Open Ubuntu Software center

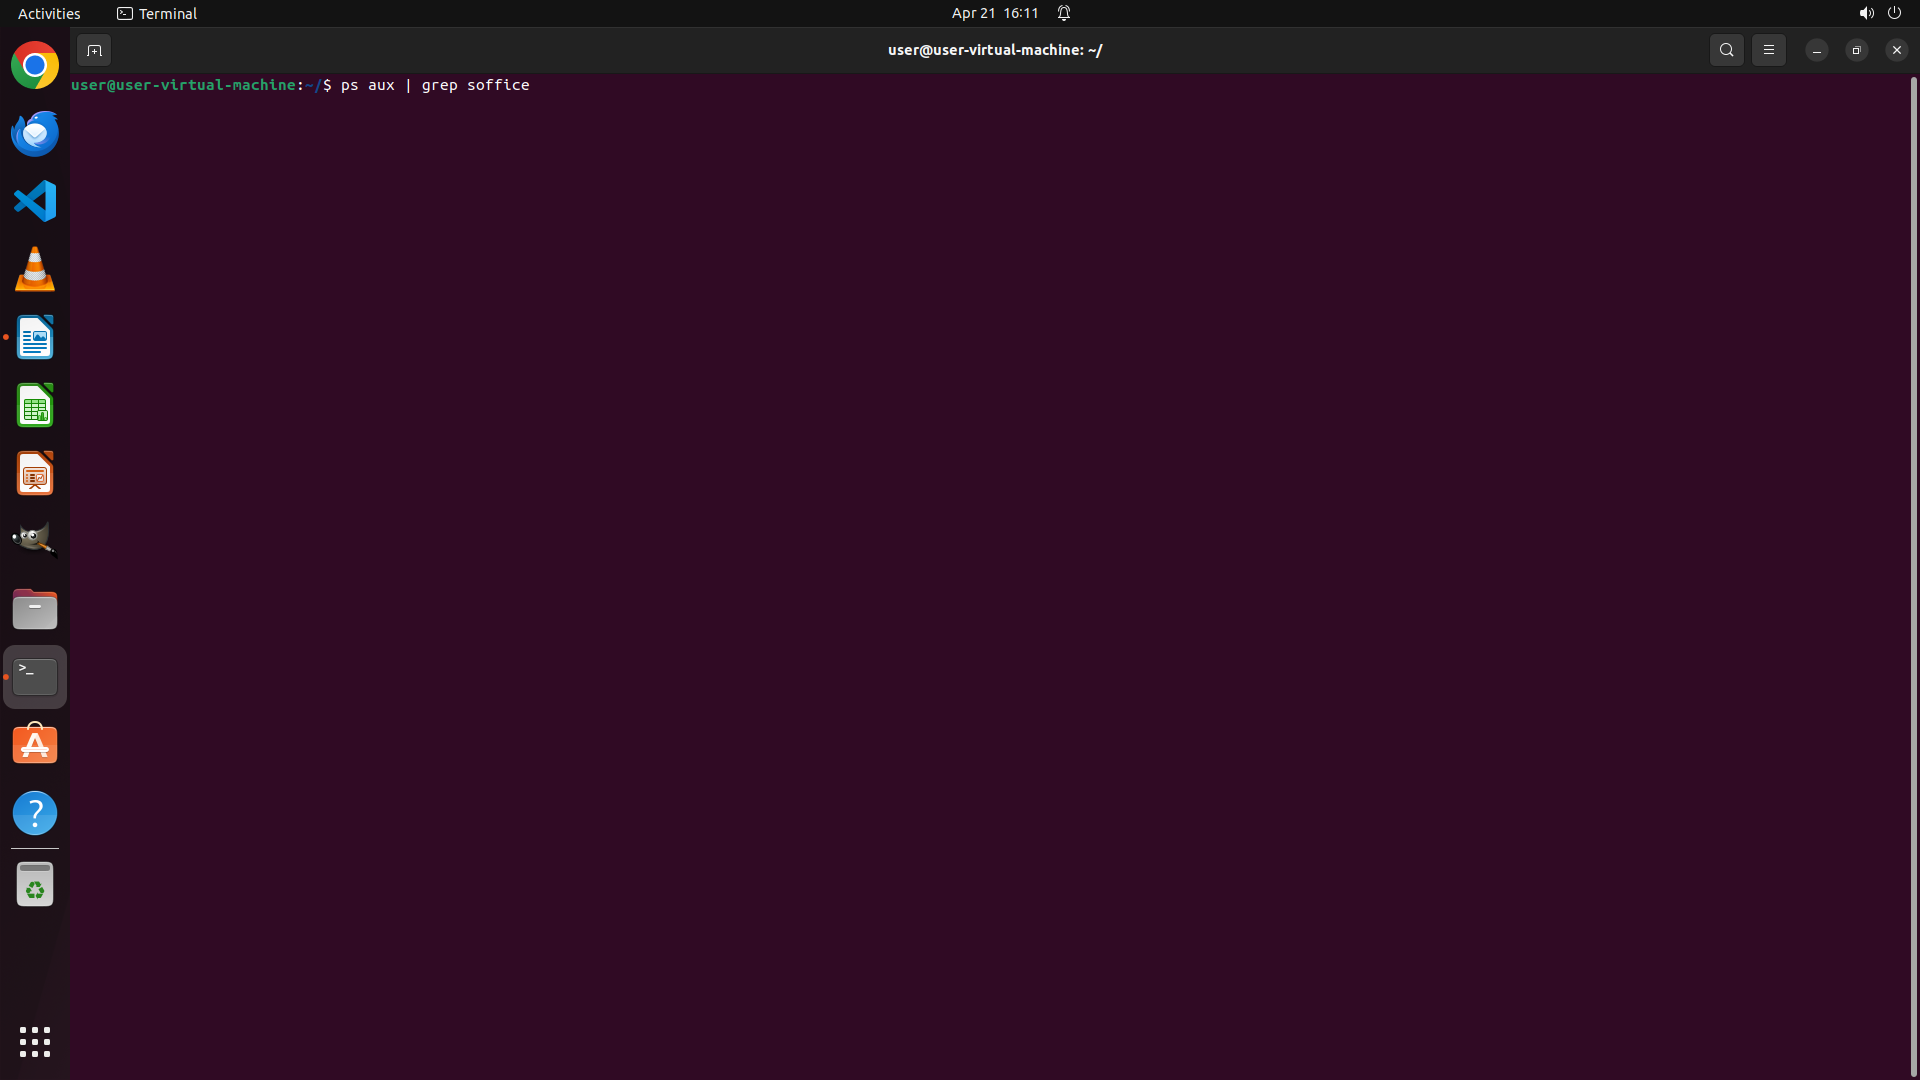point(35,745)
